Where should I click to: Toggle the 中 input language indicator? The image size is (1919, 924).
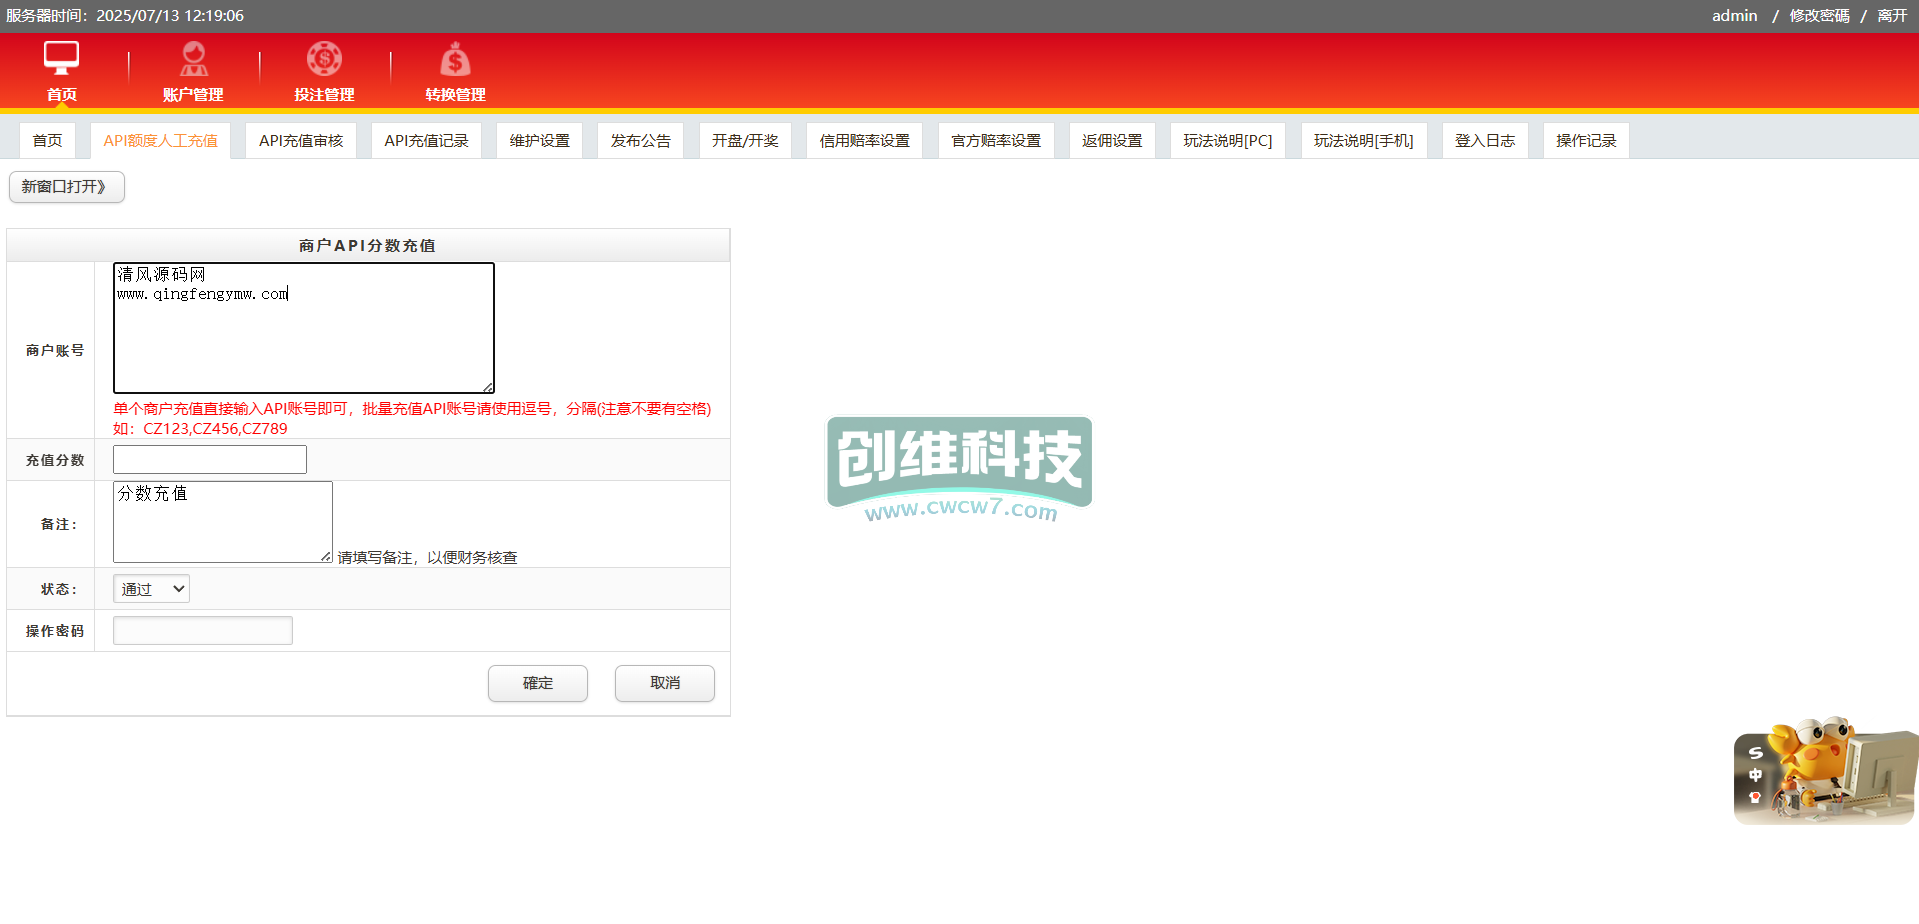coord(1755,775)
